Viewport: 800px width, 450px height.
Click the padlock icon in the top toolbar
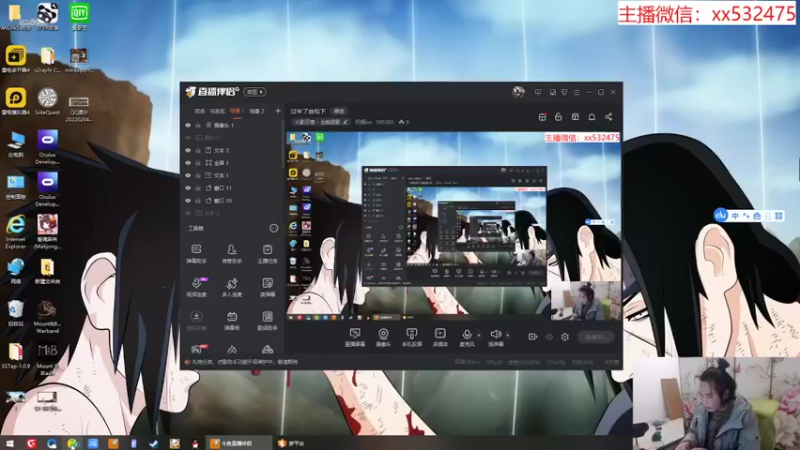(558, 117)
